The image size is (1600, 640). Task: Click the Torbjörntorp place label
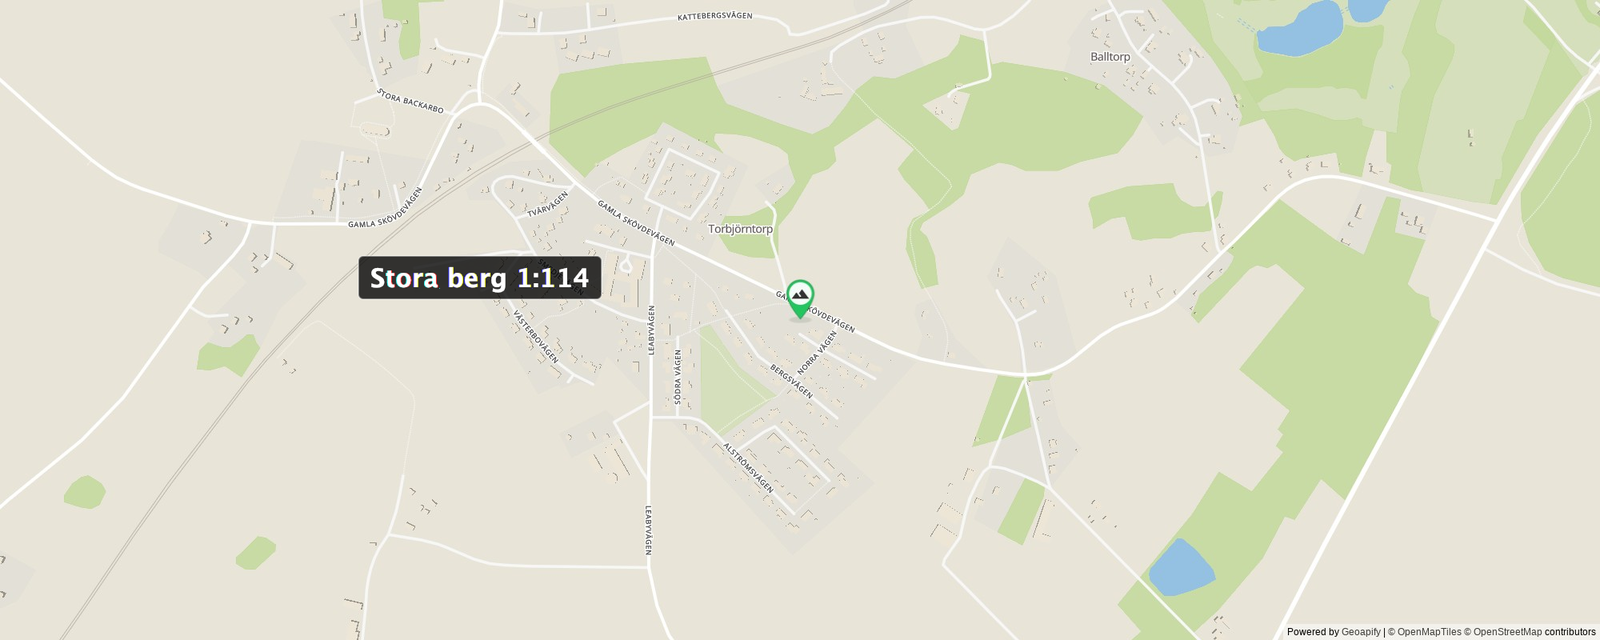tap(740, 229)
